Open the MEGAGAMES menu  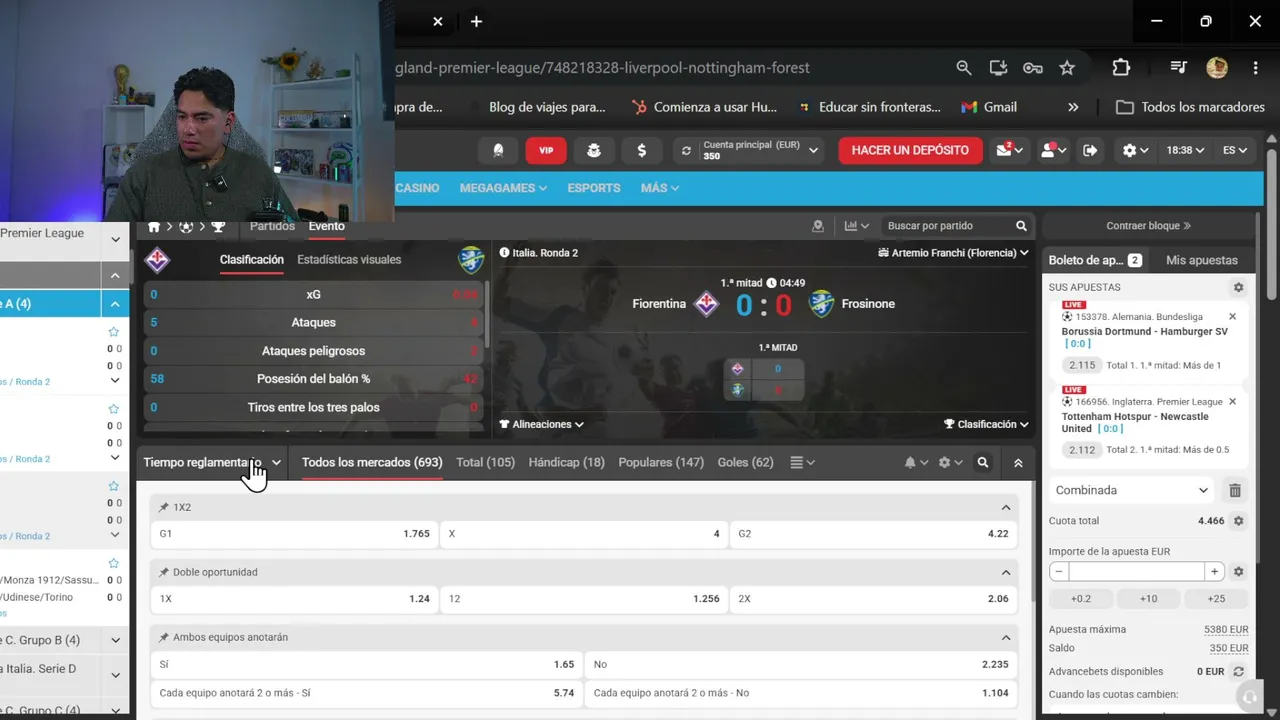tap(503, 188)
